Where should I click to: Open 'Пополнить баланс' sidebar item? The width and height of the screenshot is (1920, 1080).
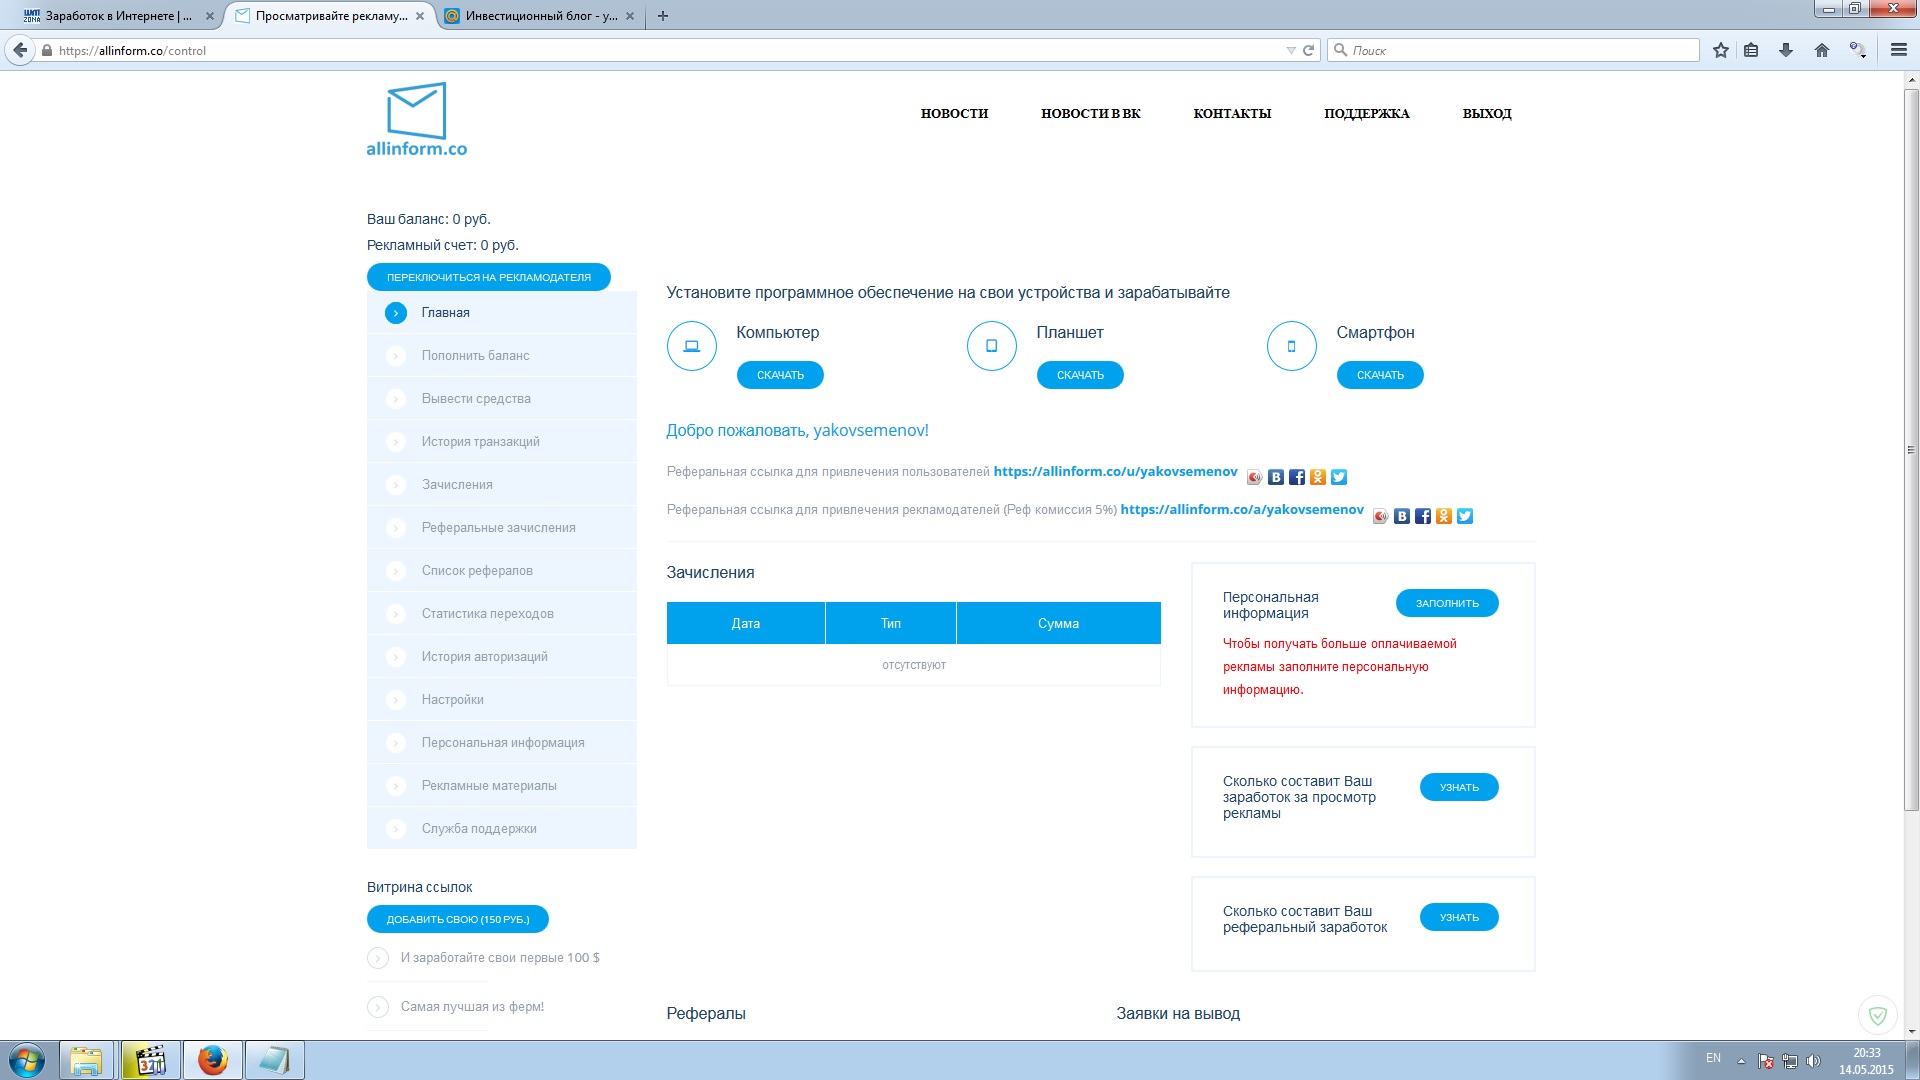475,355
